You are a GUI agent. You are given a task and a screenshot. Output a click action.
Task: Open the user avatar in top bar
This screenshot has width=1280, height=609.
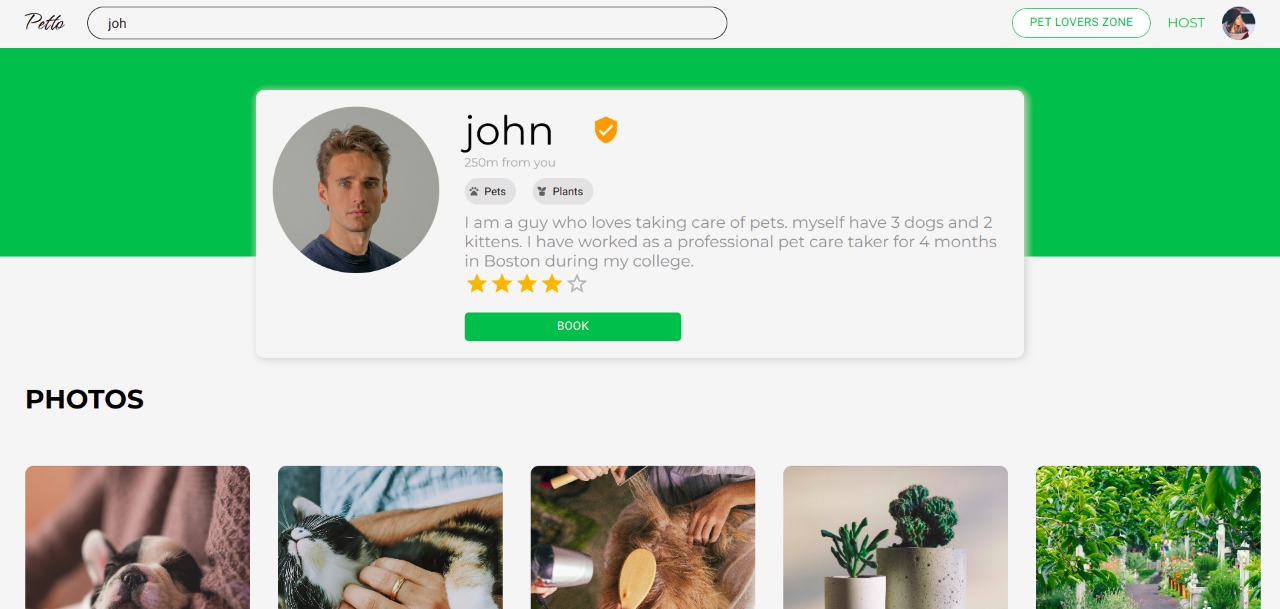pyautogui.click(x=1238, y=23)
